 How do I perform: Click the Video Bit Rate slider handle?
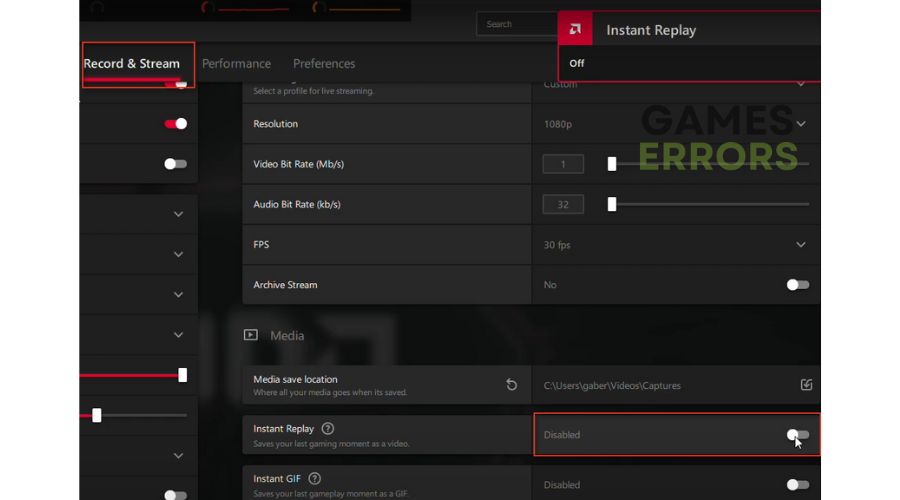click(612, 164)
